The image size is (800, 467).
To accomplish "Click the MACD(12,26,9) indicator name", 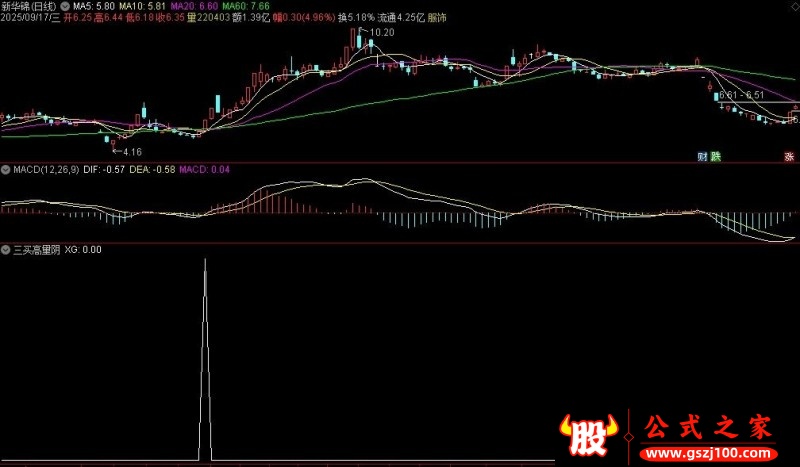I will pos(46,169).
